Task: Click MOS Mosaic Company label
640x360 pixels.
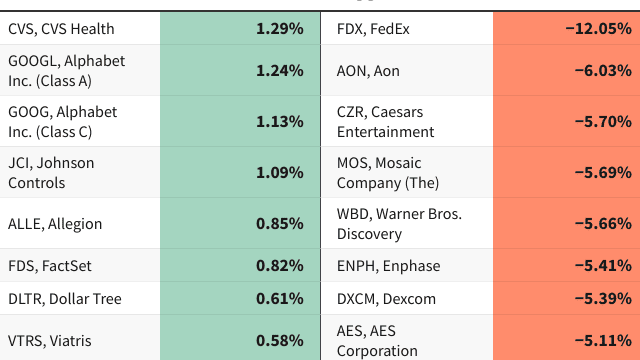Action: pyautogui.click(x=388, y=173)
